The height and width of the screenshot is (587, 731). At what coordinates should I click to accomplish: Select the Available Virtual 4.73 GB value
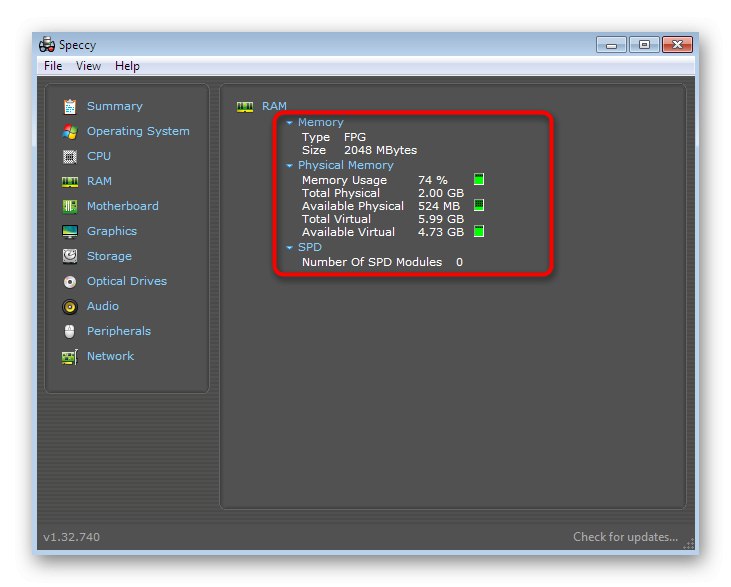tap(441, 232)
